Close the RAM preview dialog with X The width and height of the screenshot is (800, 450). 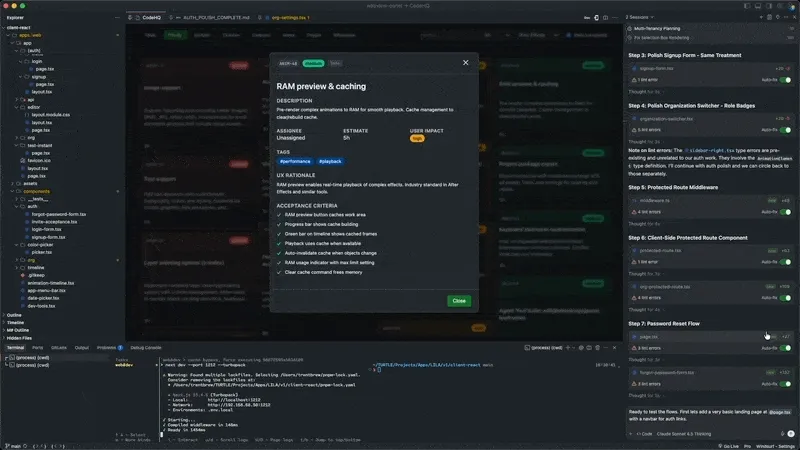point(465,62)
